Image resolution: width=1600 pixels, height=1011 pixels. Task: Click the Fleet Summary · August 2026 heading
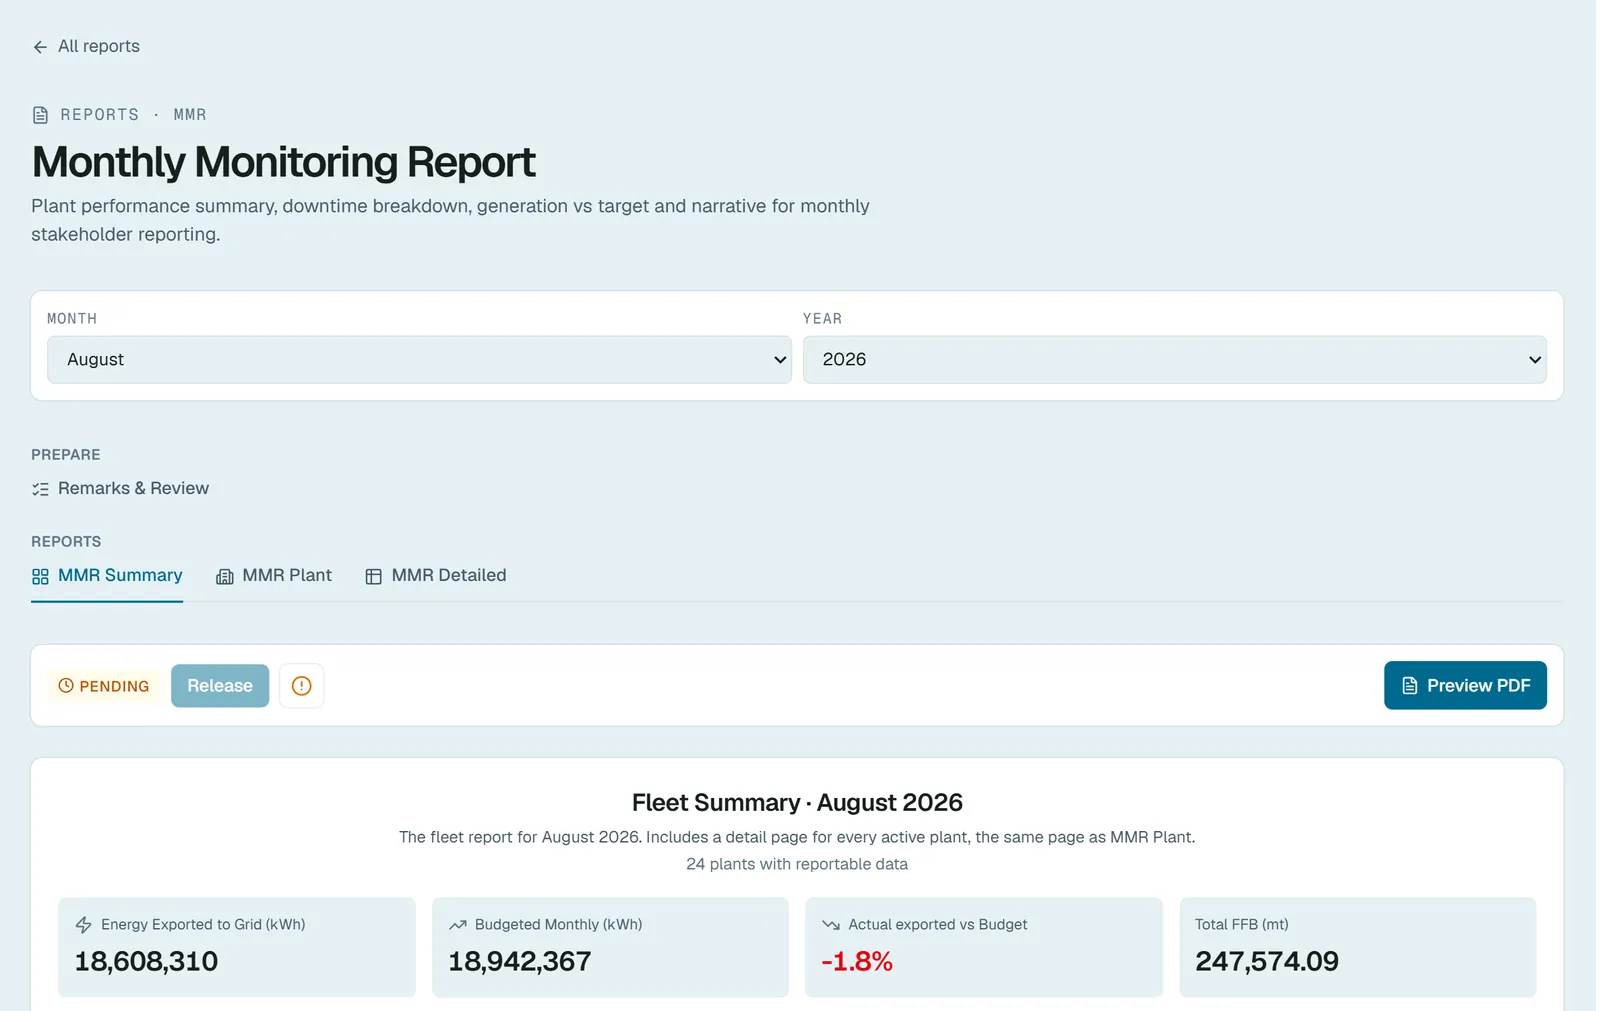[x=797, y=803]
